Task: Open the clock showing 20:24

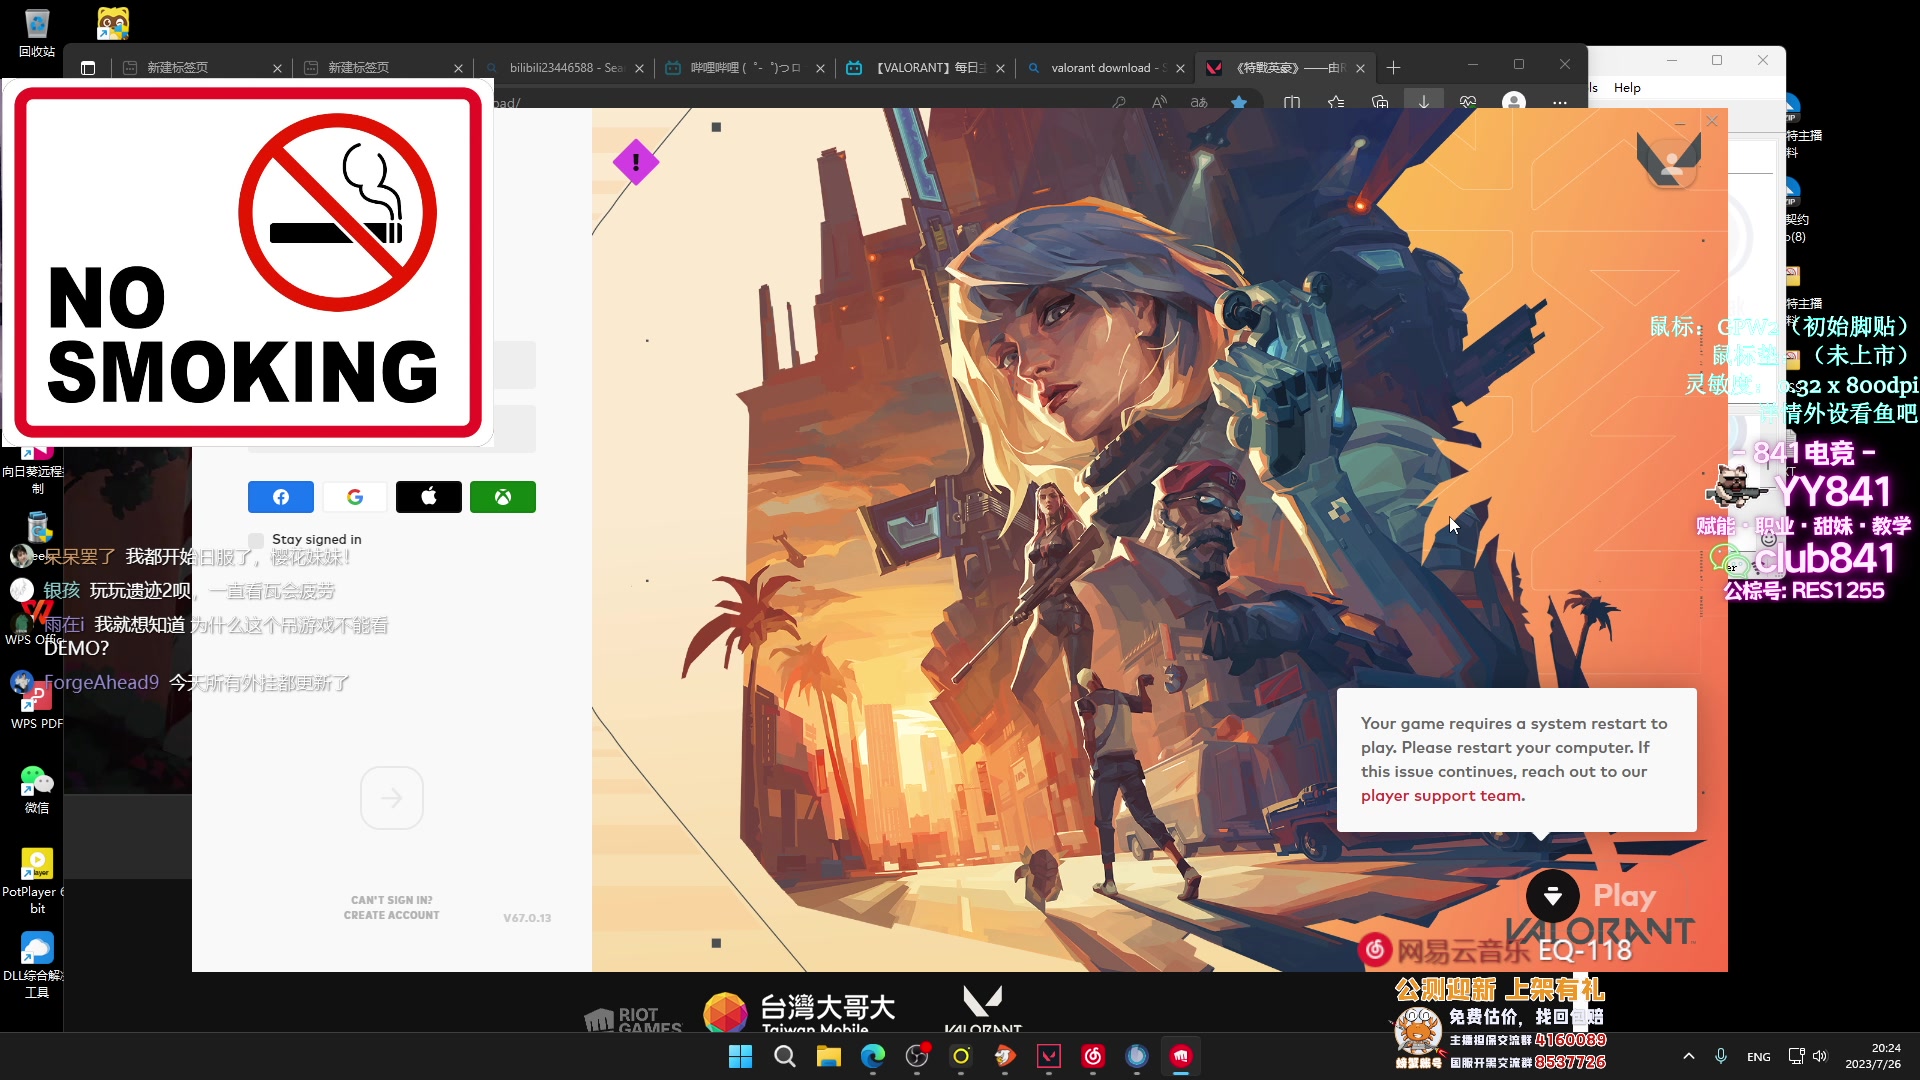Action: (1873, 1056)
